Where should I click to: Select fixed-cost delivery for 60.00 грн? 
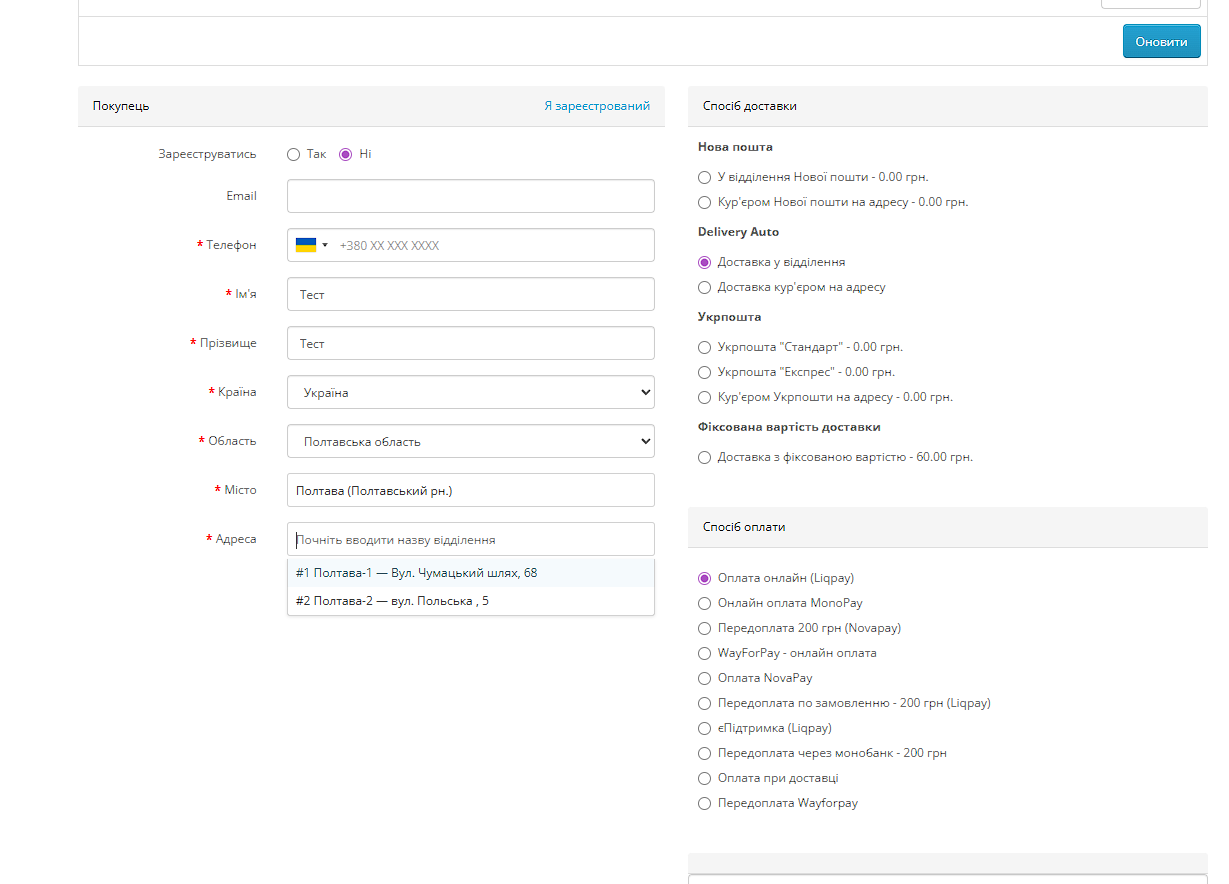[705, 457]
